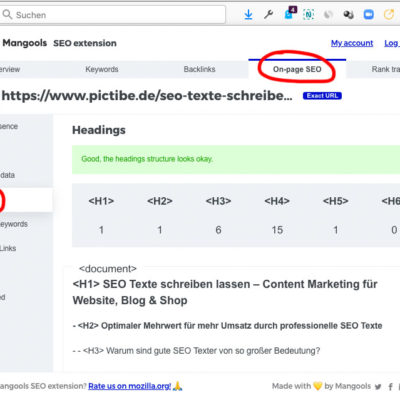Select the Links sidebar item
Image resolution: width=400 pixels, height=400 pixels.
8,248
